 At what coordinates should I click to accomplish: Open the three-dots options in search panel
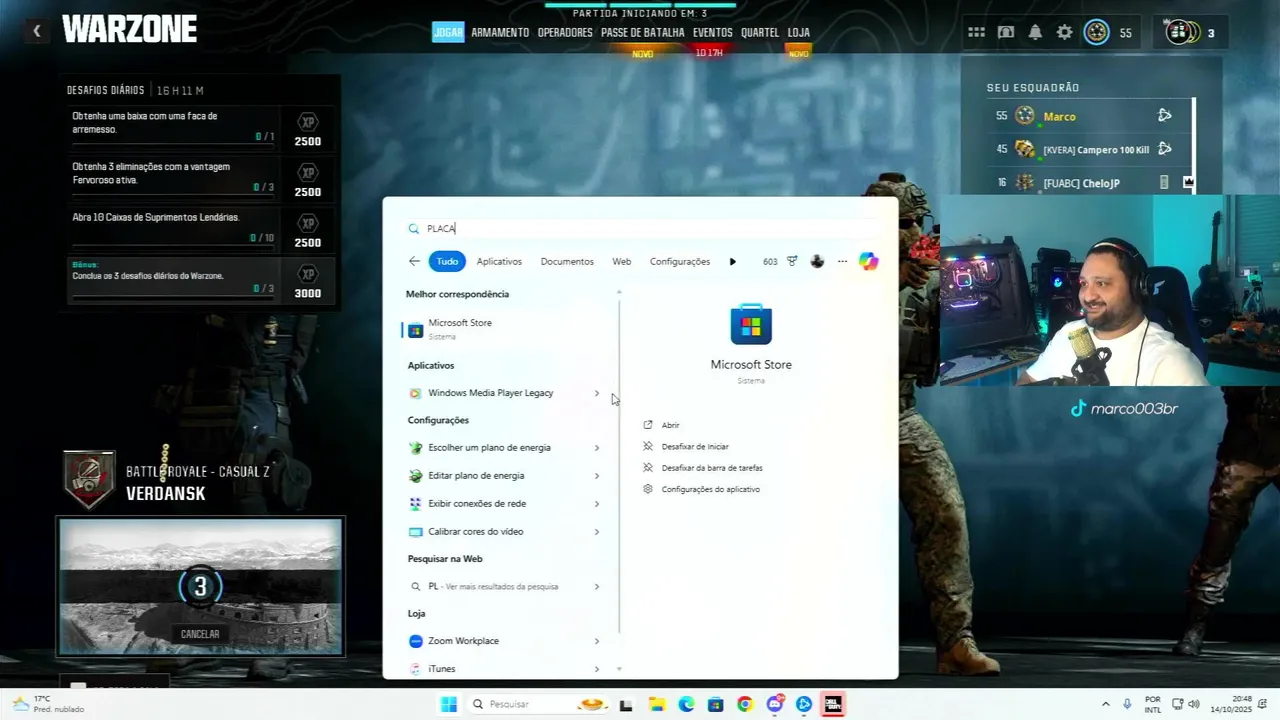(842, 261)
